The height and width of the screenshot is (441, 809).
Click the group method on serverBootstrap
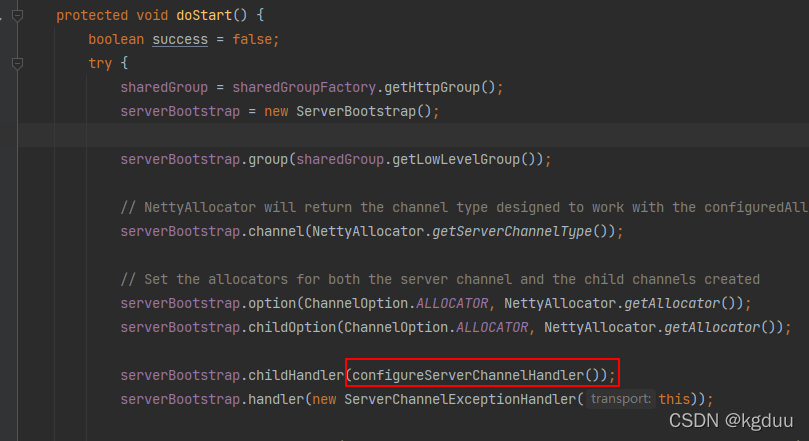click(268, 159)
